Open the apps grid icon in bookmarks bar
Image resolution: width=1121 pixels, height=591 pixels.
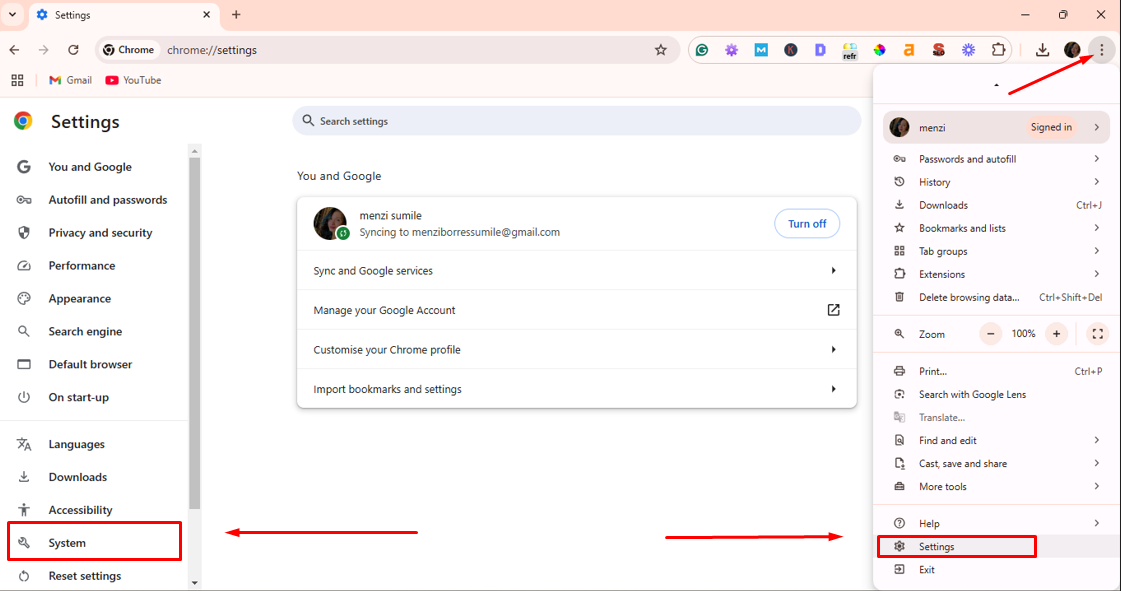[x=17, y=80]
